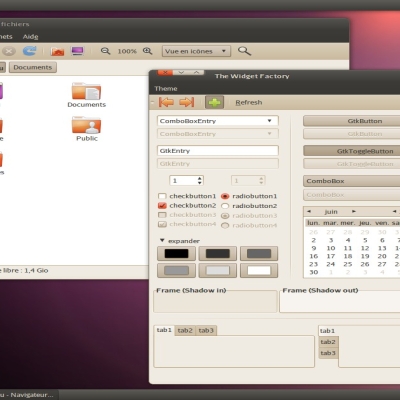
Task: Click the green plus icon in Widget Factory
Action: 214,102
